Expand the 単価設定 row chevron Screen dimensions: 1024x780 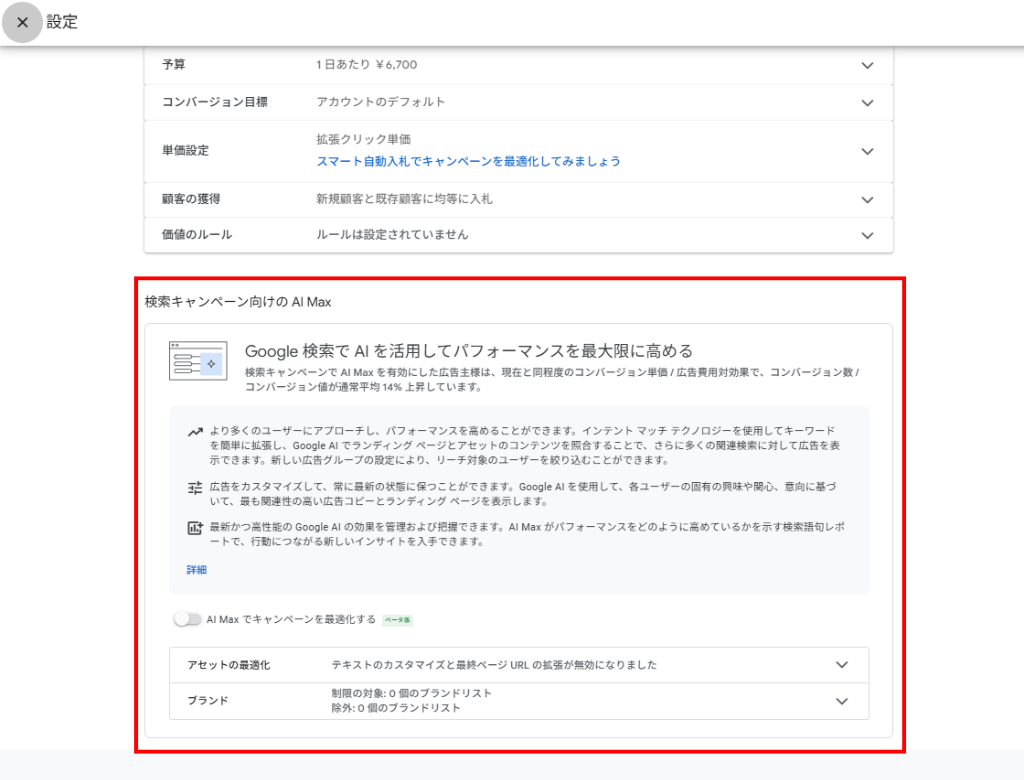[867, 151]
